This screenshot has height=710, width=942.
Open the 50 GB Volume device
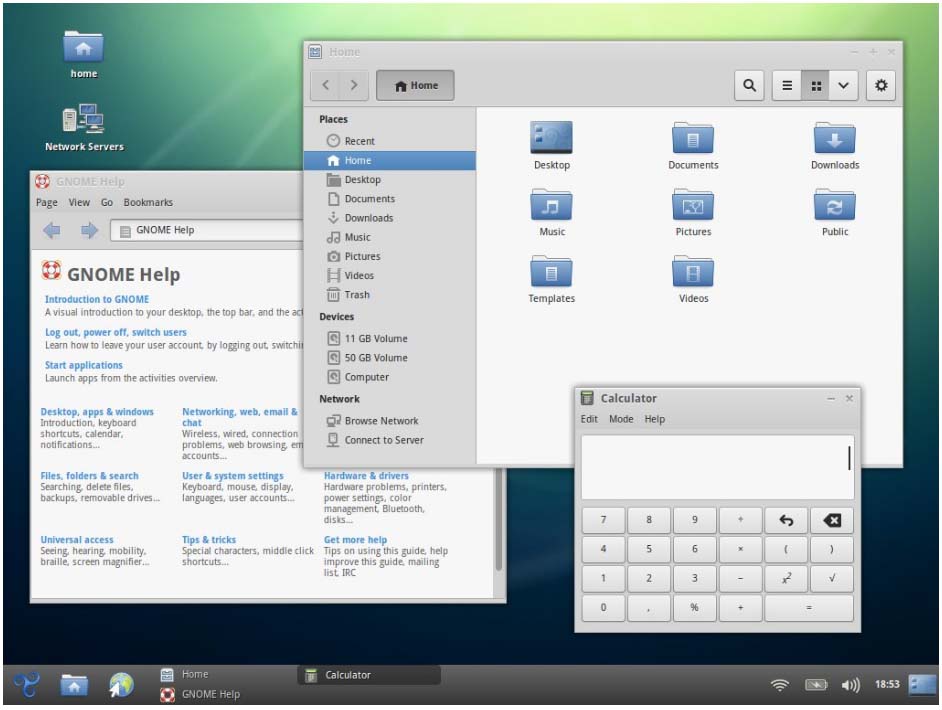pyautogui.click(x=389, y=358)
